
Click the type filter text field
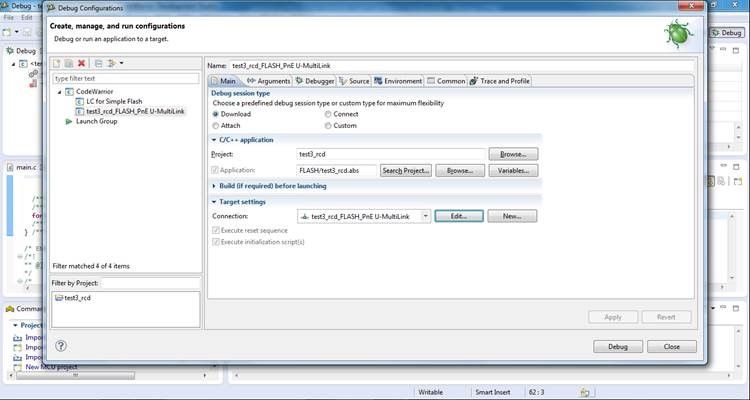126,78
